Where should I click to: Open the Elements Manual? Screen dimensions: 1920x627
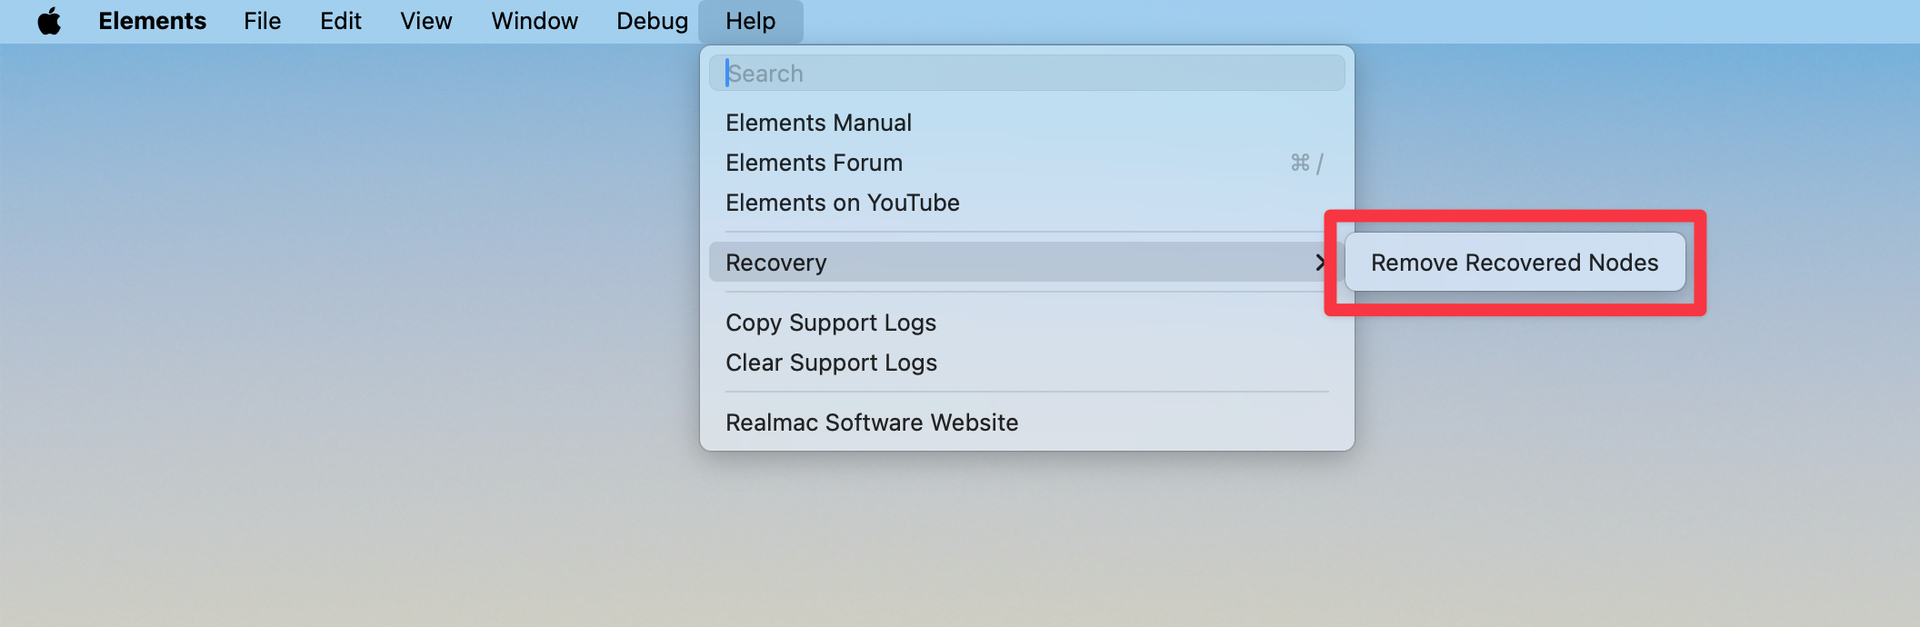click(818, 123)
